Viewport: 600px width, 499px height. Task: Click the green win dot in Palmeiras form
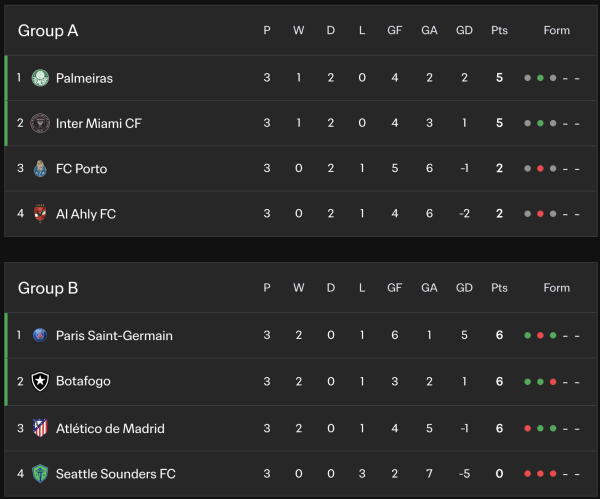pyautogui.click(x=540, y=77)
